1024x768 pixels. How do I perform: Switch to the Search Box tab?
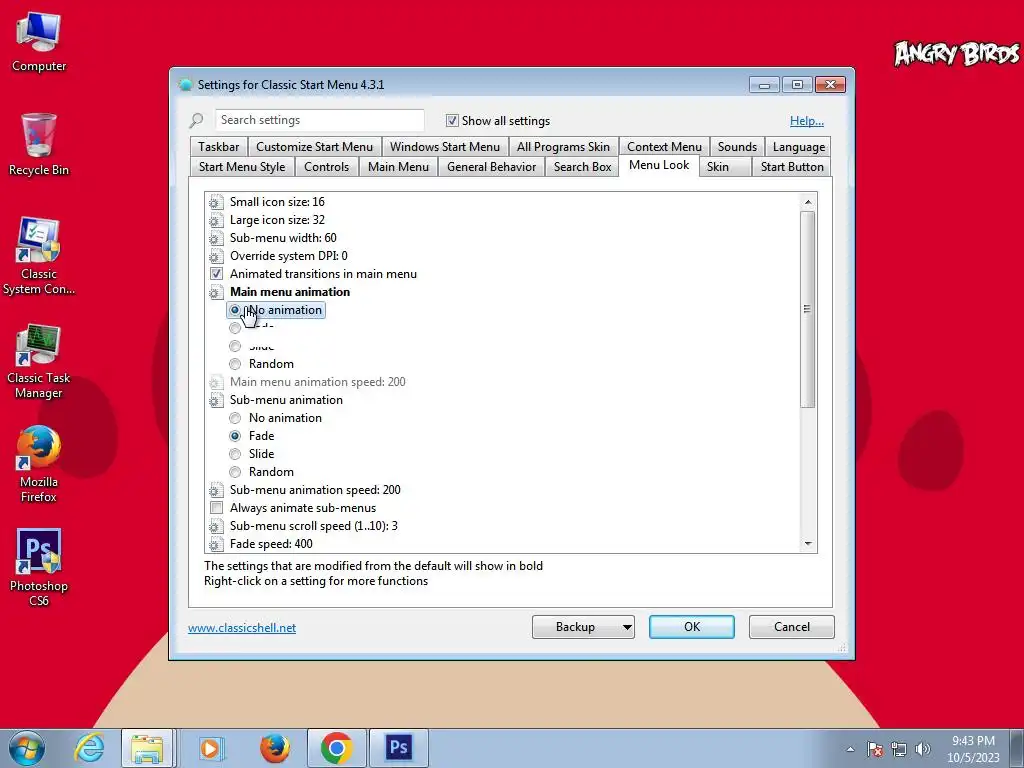(583, 167)
